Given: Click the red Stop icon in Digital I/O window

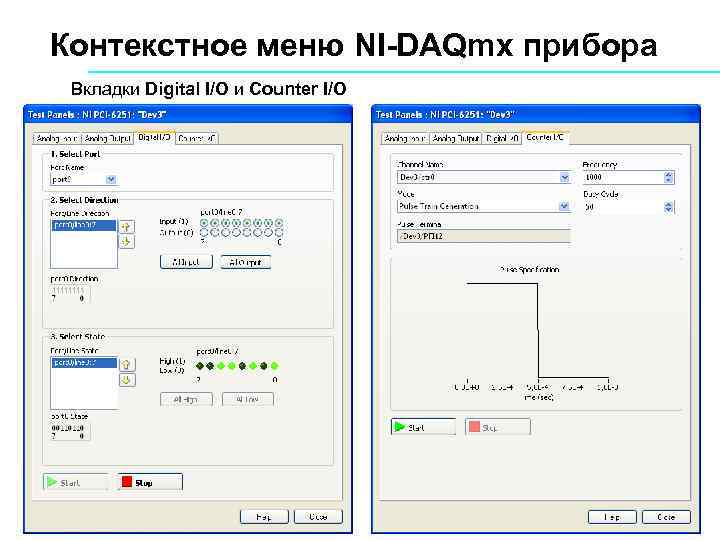Looking at the screenshot, I should (127, 482).
